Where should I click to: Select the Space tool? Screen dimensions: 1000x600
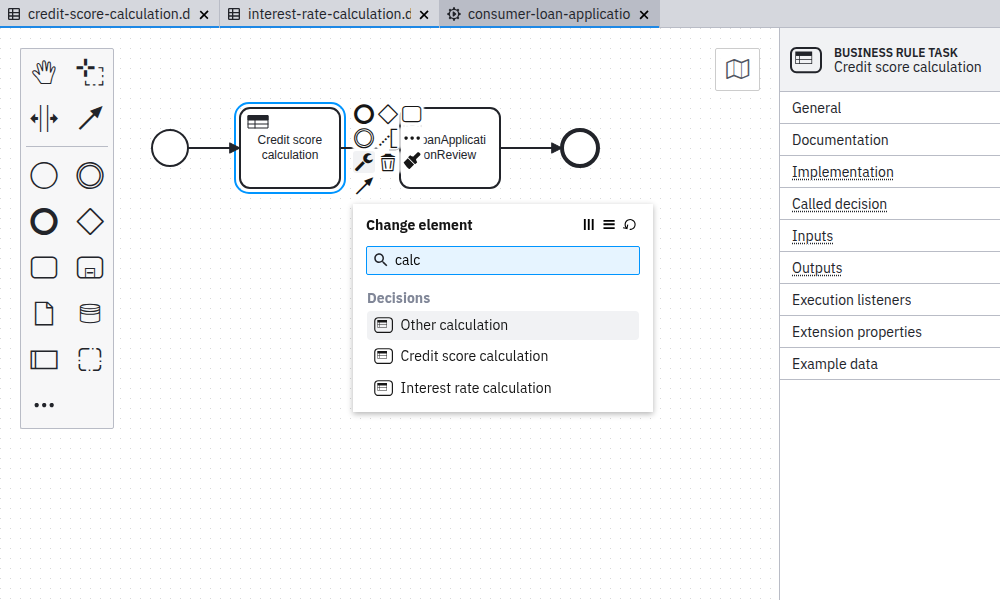[x=44, y=118]
